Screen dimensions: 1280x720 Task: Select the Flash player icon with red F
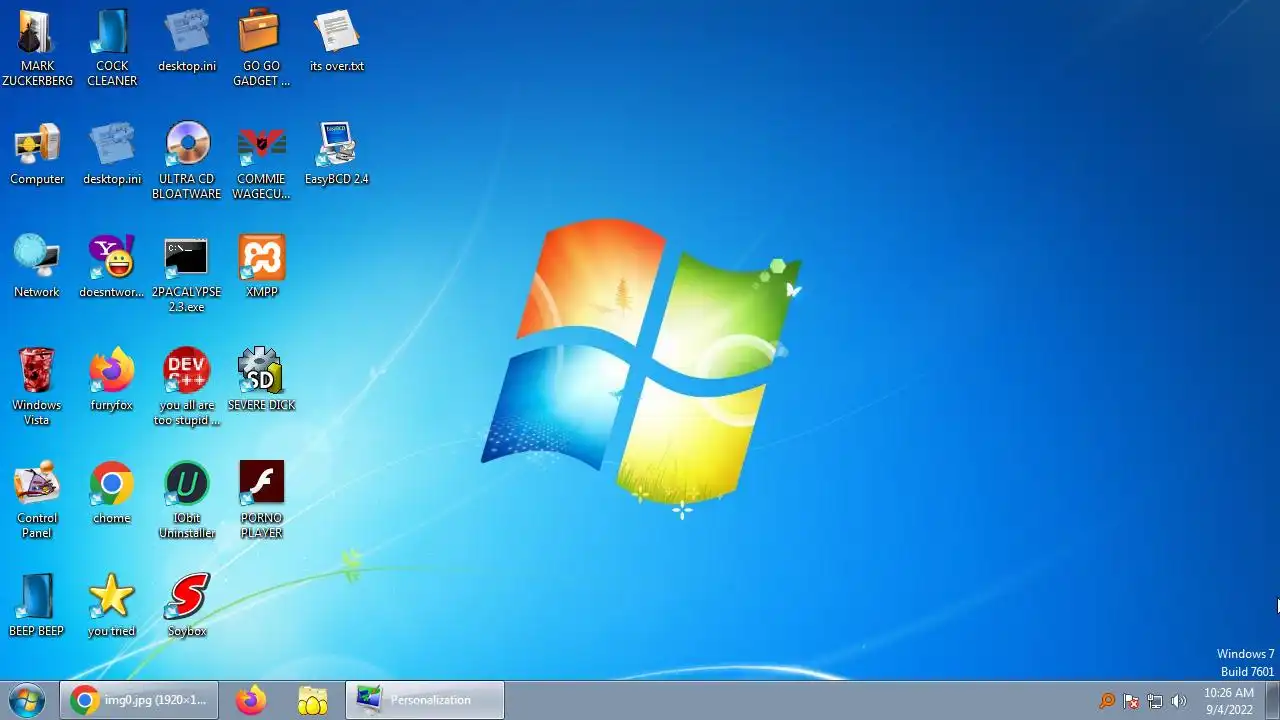(x=261, y=500)
